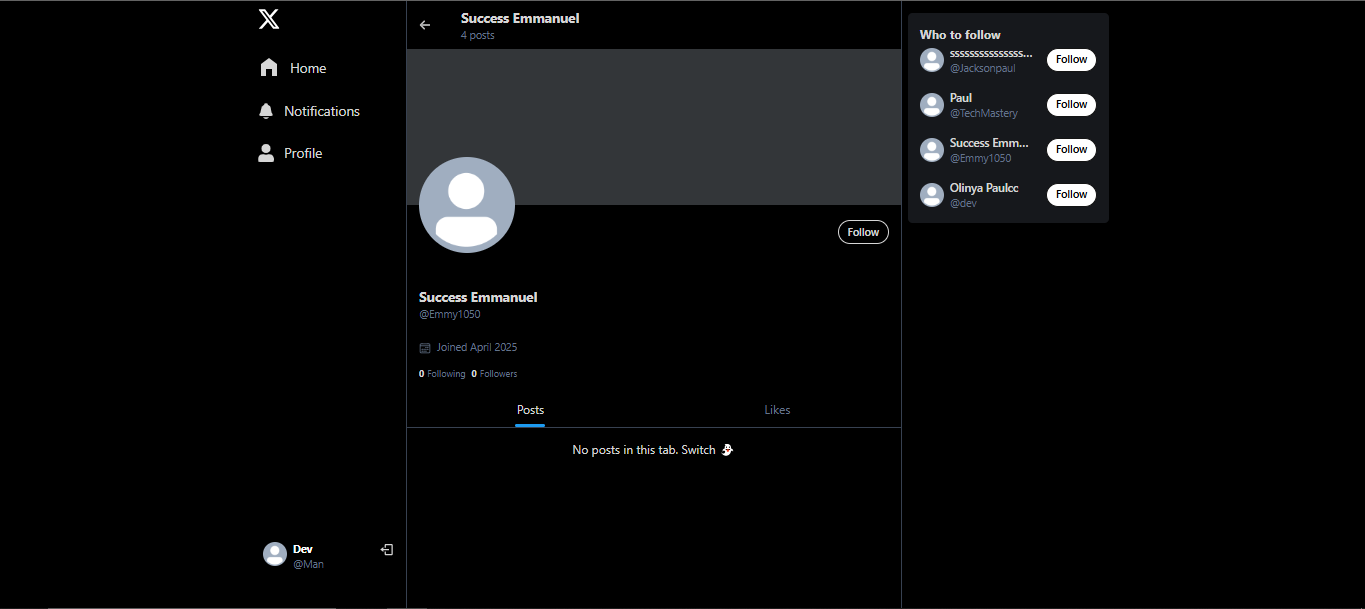Click the X logo icon

[269, 19]
